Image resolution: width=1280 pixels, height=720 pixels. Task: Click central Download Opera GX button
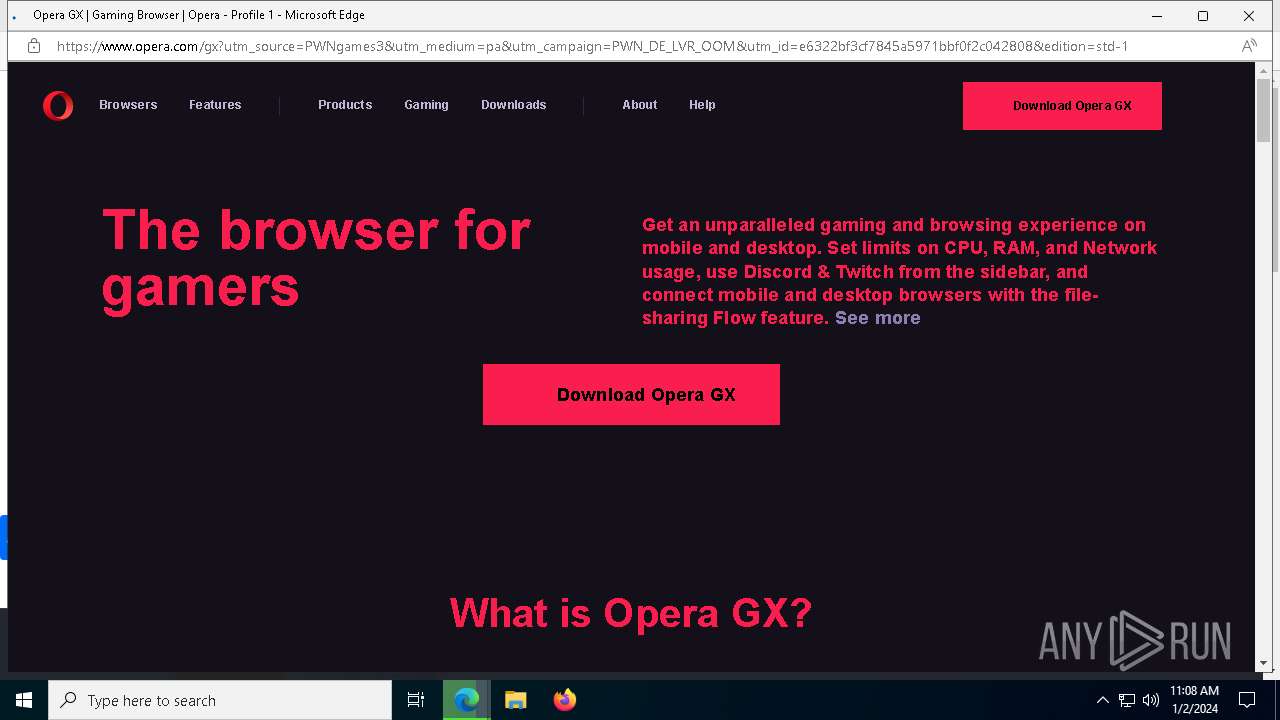(x=631, y=394)
